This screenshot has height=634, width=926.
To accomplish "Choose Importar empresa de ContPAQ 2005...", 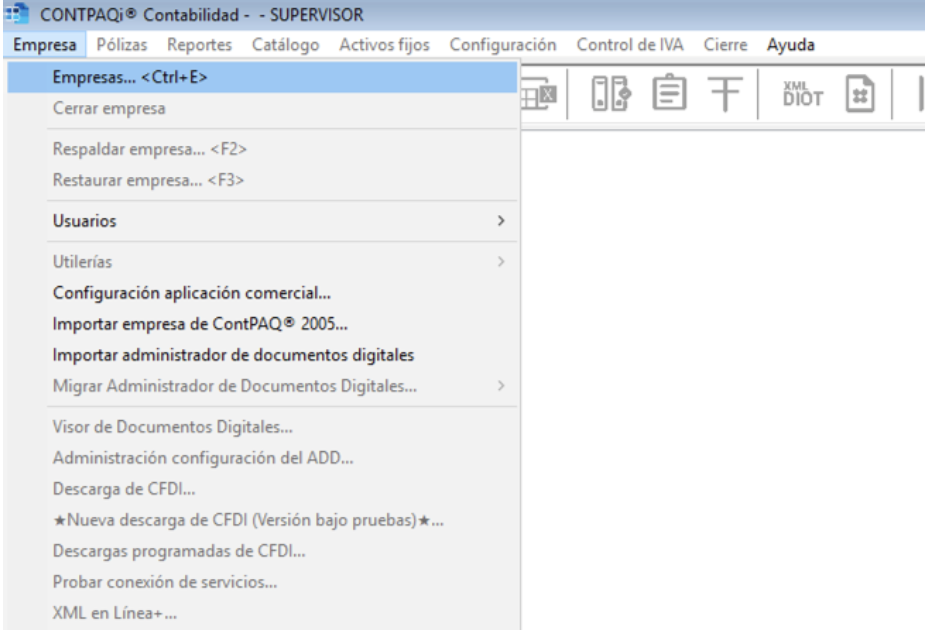I will pyautogui.click(x=262, y=324).
